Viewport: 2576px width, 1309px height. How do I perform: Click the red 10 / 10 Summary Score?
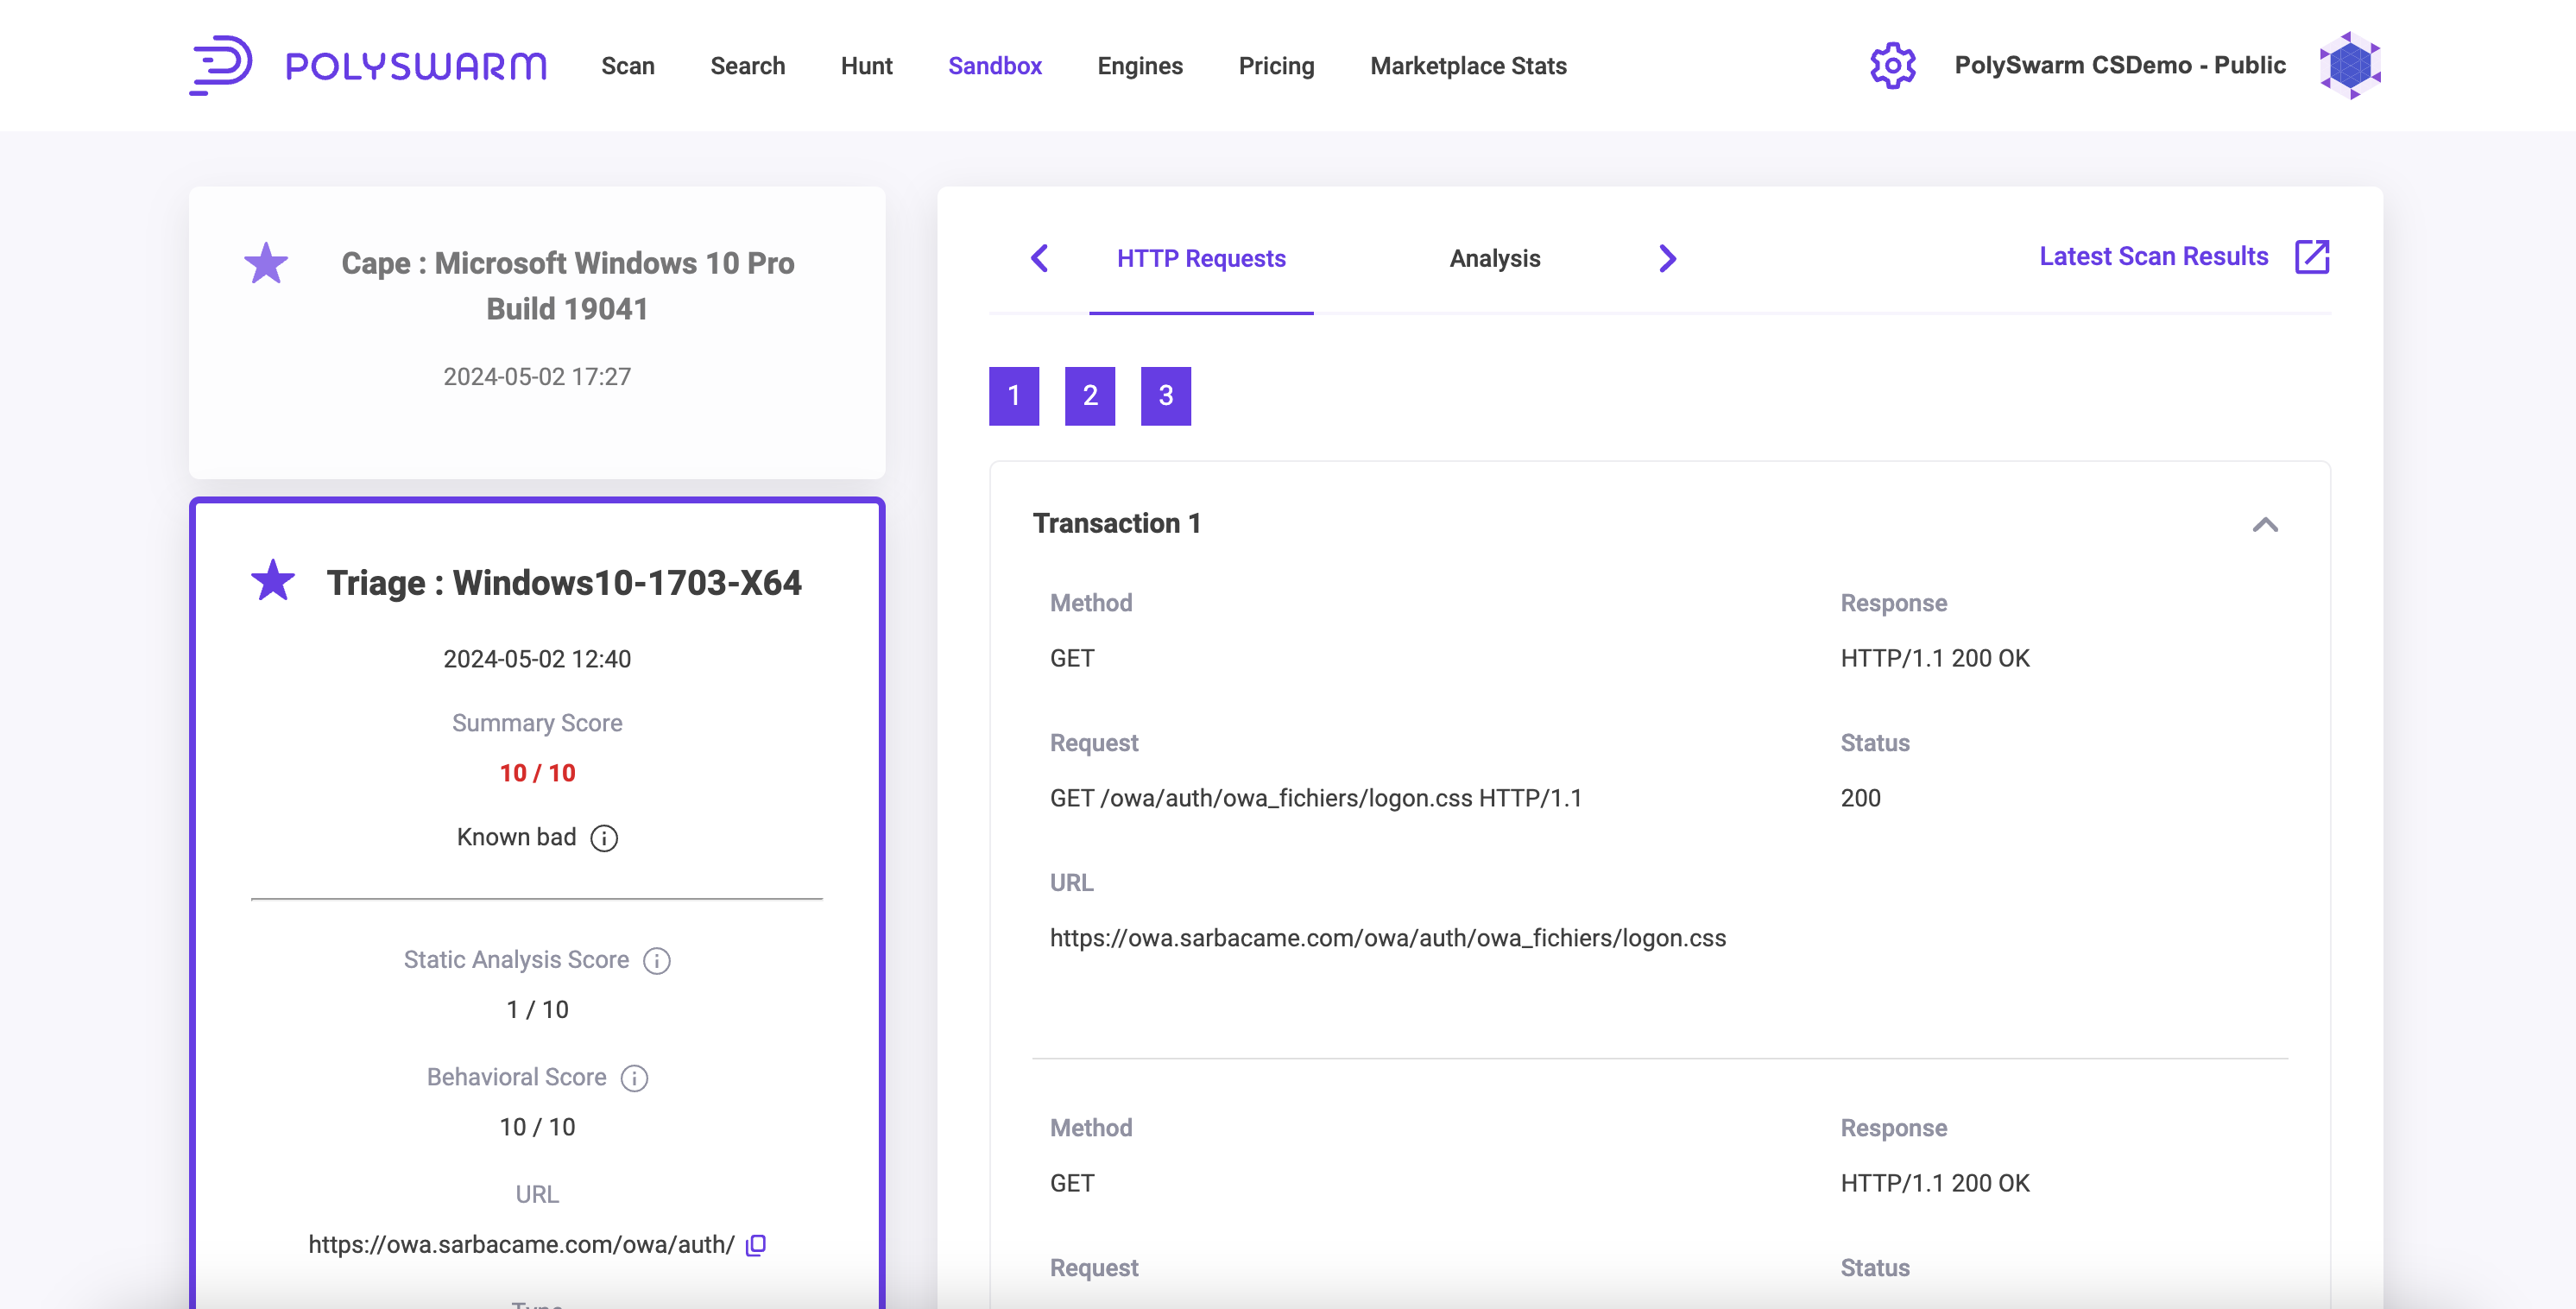point(537,772)
